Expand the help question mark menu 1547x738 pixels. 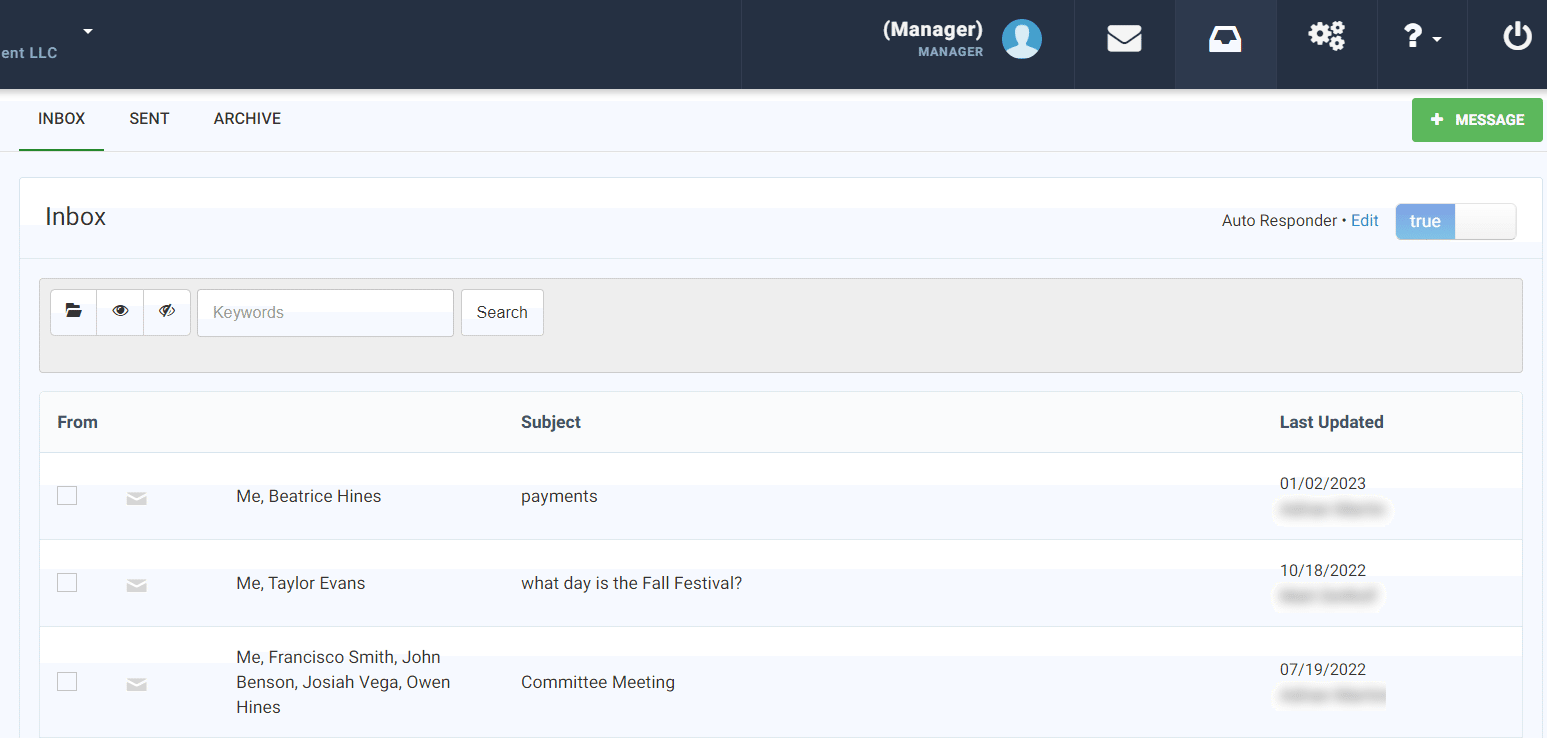[x=1422, y=38]
